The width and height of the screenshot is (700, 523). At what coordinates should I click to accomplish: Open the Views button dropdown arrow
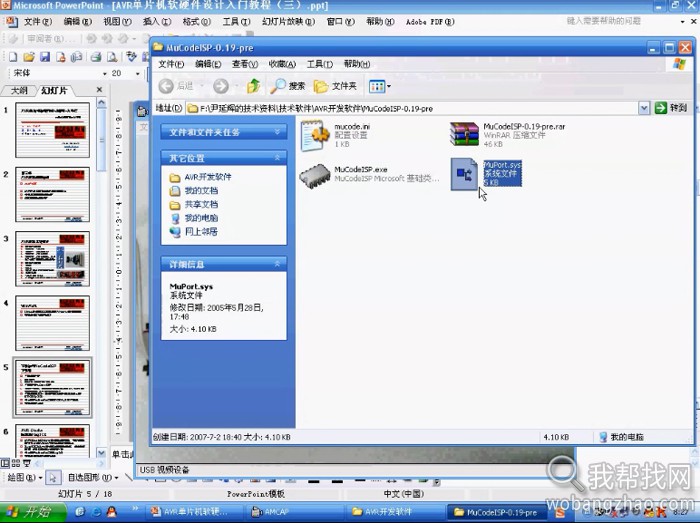coord(389,86)
